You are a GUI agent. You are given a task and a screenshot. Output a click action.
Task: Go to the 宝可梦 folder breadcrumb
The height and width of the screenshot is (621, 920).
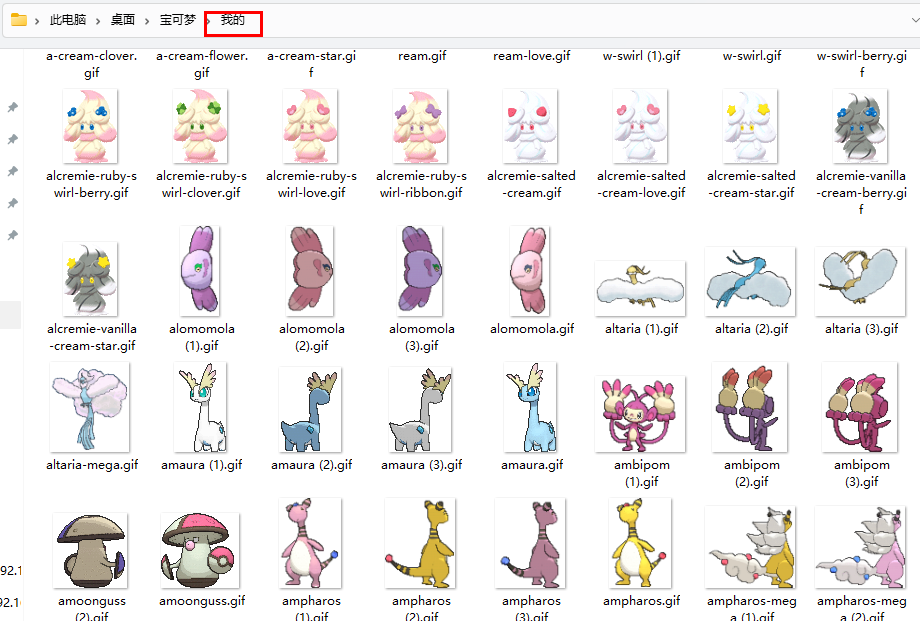point(178,20)
